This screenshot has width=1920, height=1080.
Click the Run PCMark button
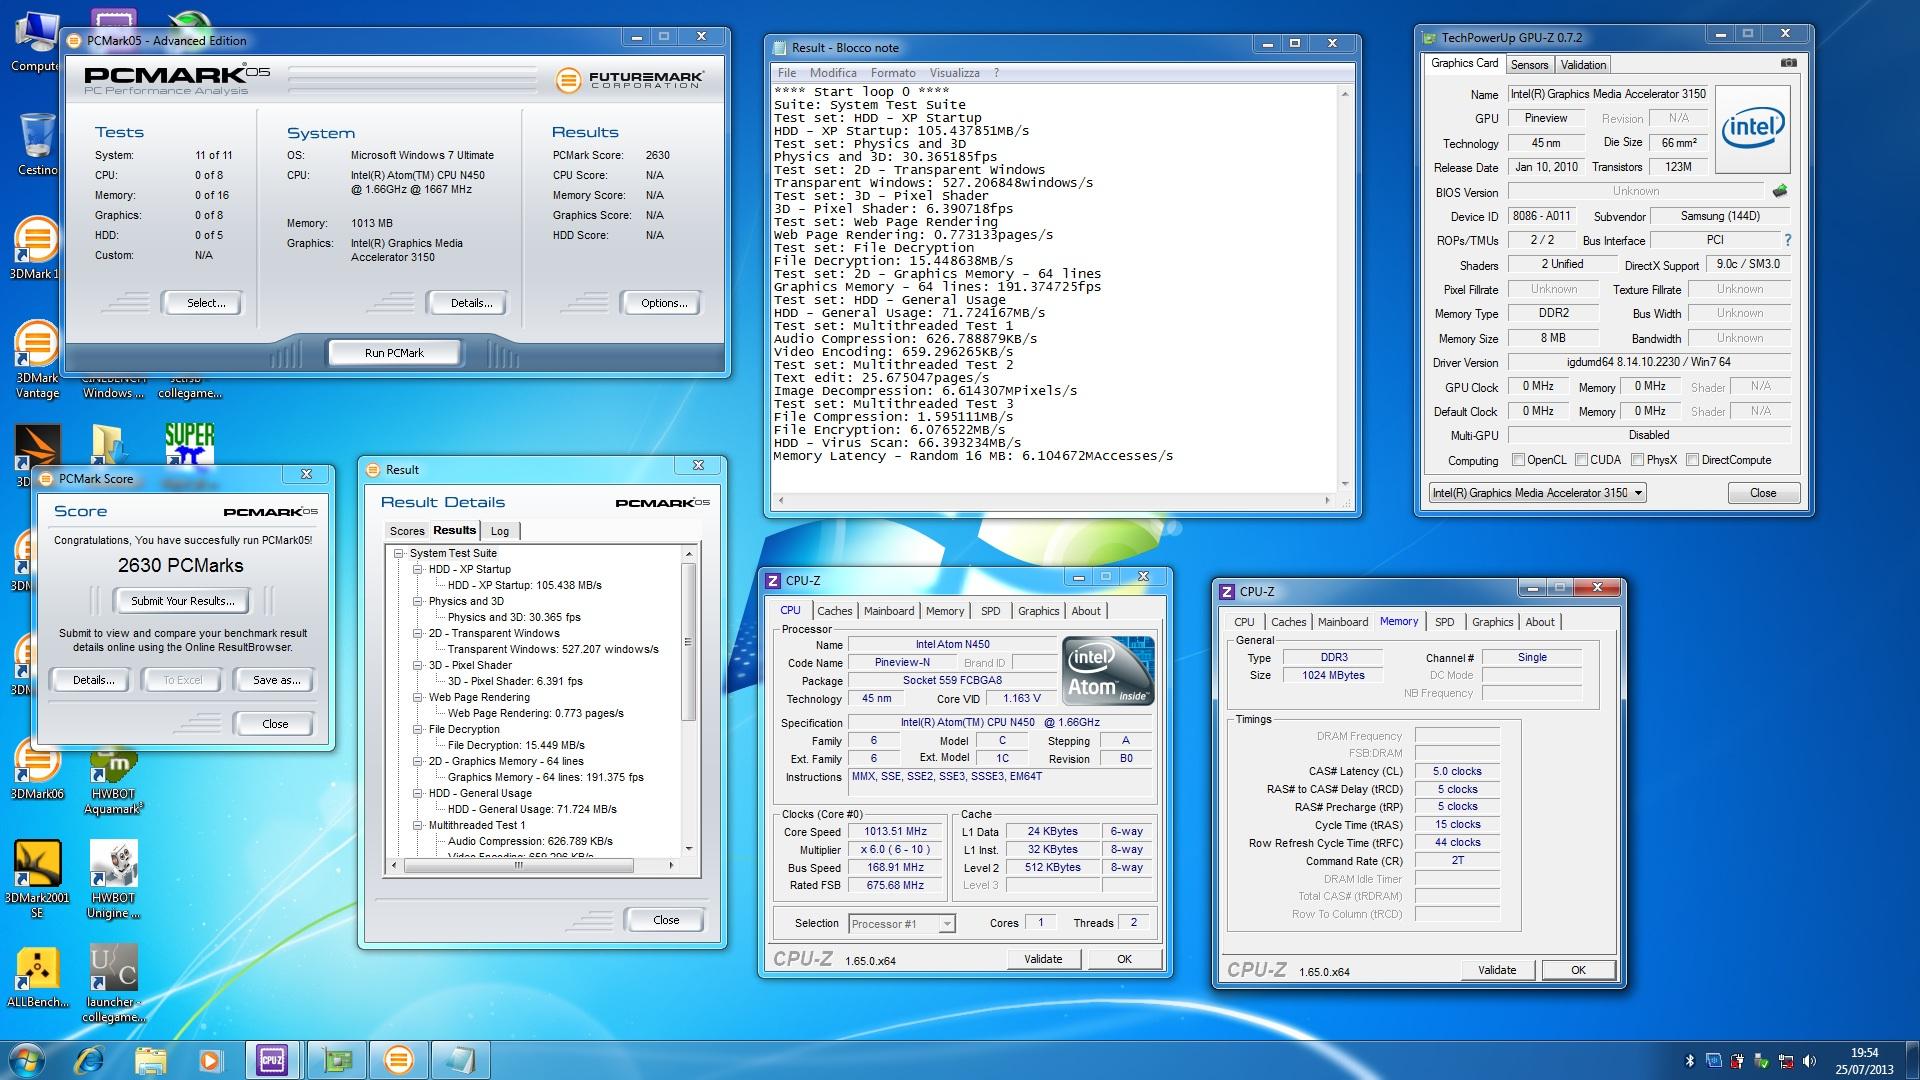[394, 353]
